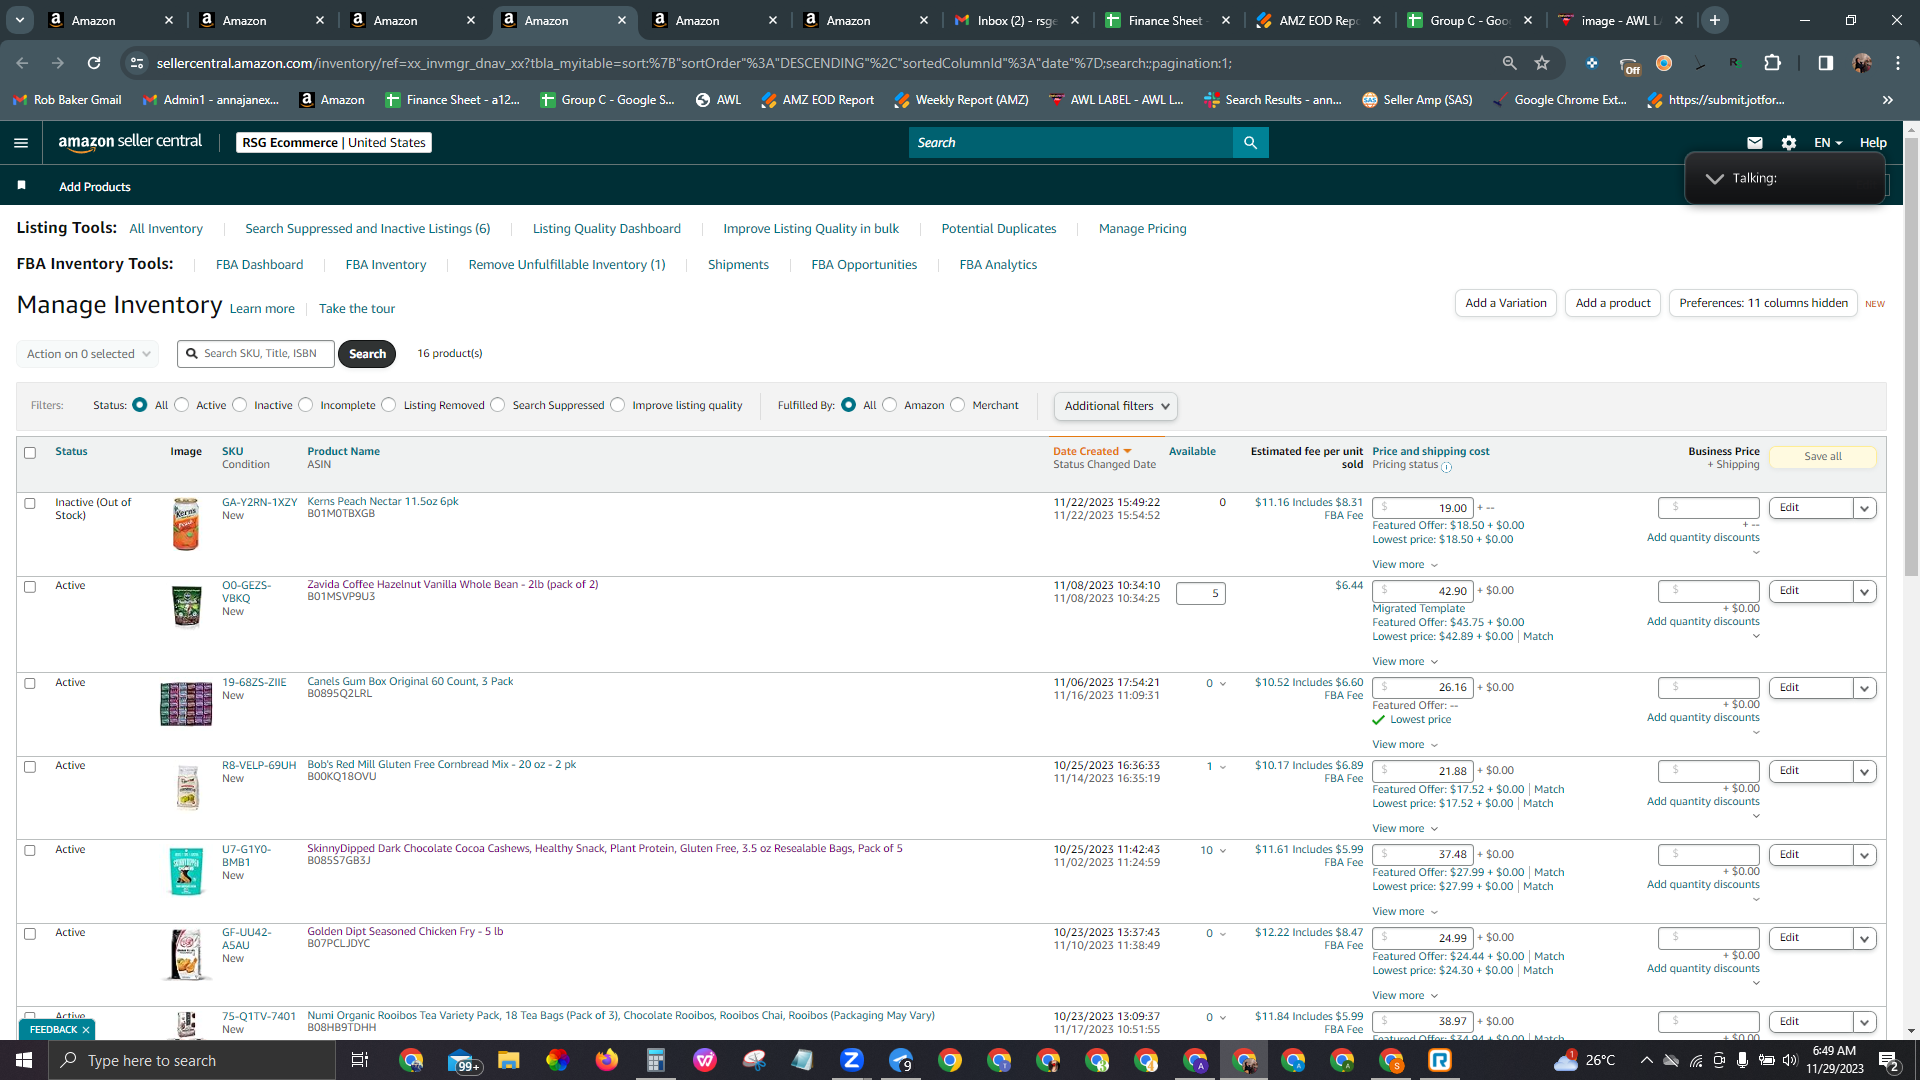The width and height of the screenshot is (1920, 1080).
Task: Expand available quantity chevron for SkinnyDipped Cashews
Action: click(x=1222, y=851)
